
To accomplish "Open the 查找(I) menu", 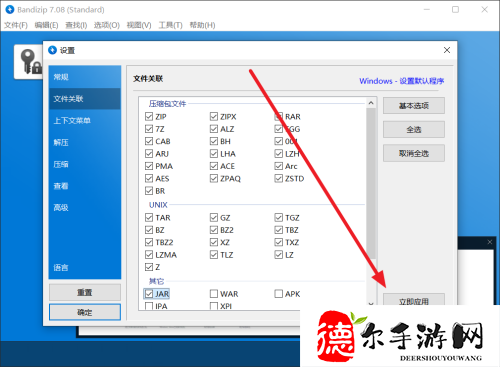I will tap(76, 25).
